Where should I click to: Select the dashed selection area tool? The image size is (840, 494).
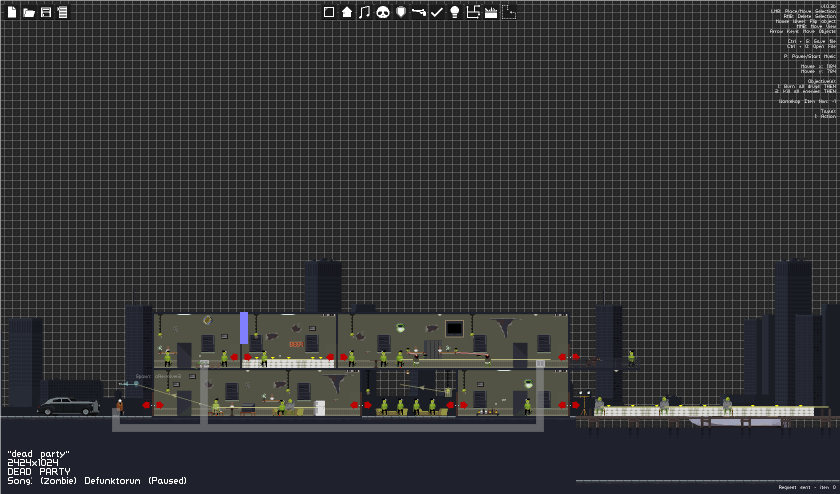coord(509,12)
